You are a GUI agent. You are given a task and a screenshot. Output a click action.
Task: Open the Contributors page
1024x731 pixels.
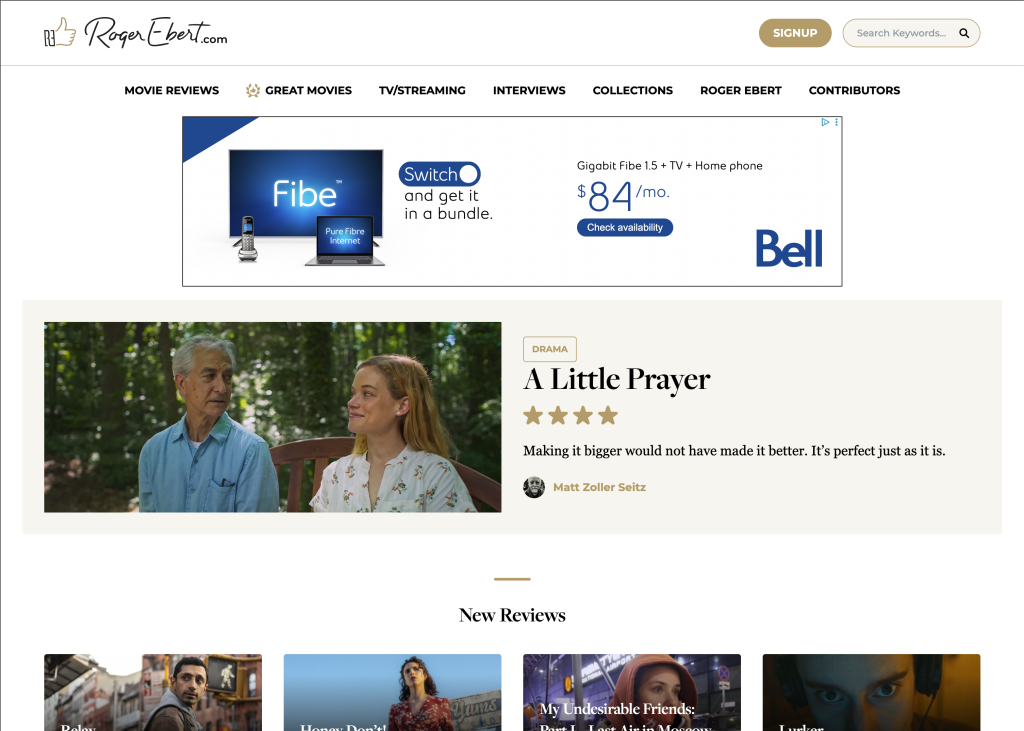point(854,90)
